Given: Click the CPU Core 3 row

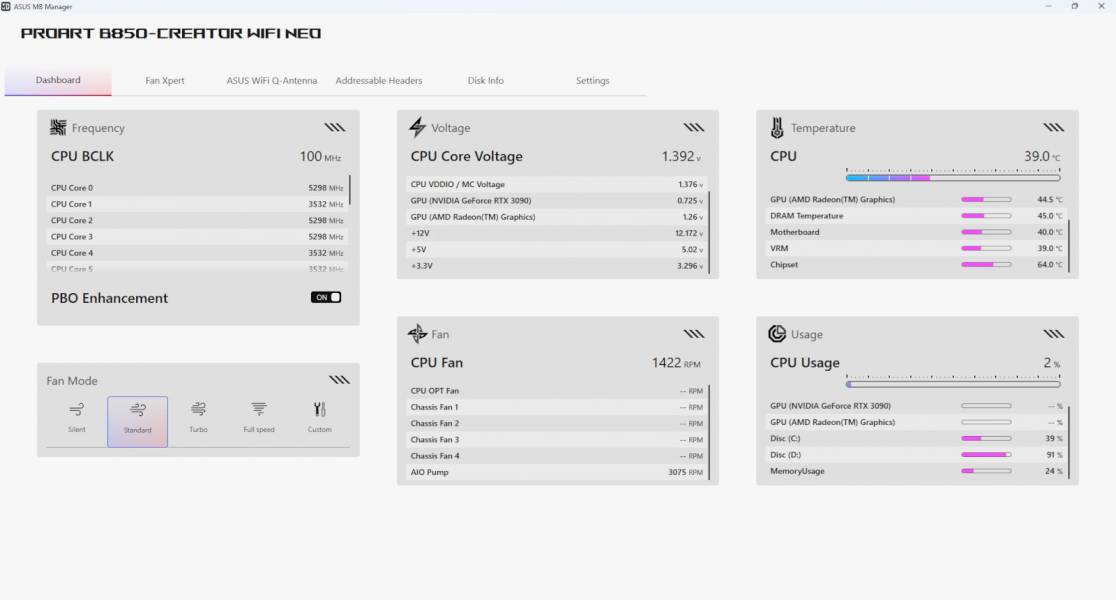Looking at the screenshot, I should point(198,237).
